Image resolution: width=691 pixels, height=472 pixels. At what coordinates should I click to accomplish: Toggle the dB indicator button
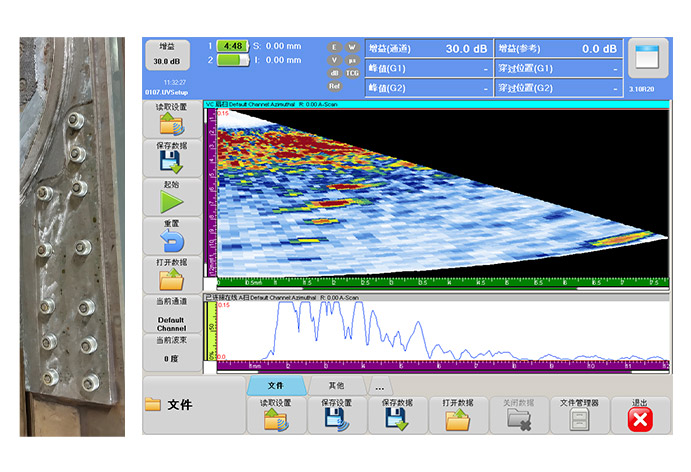(x=334, y=73)
